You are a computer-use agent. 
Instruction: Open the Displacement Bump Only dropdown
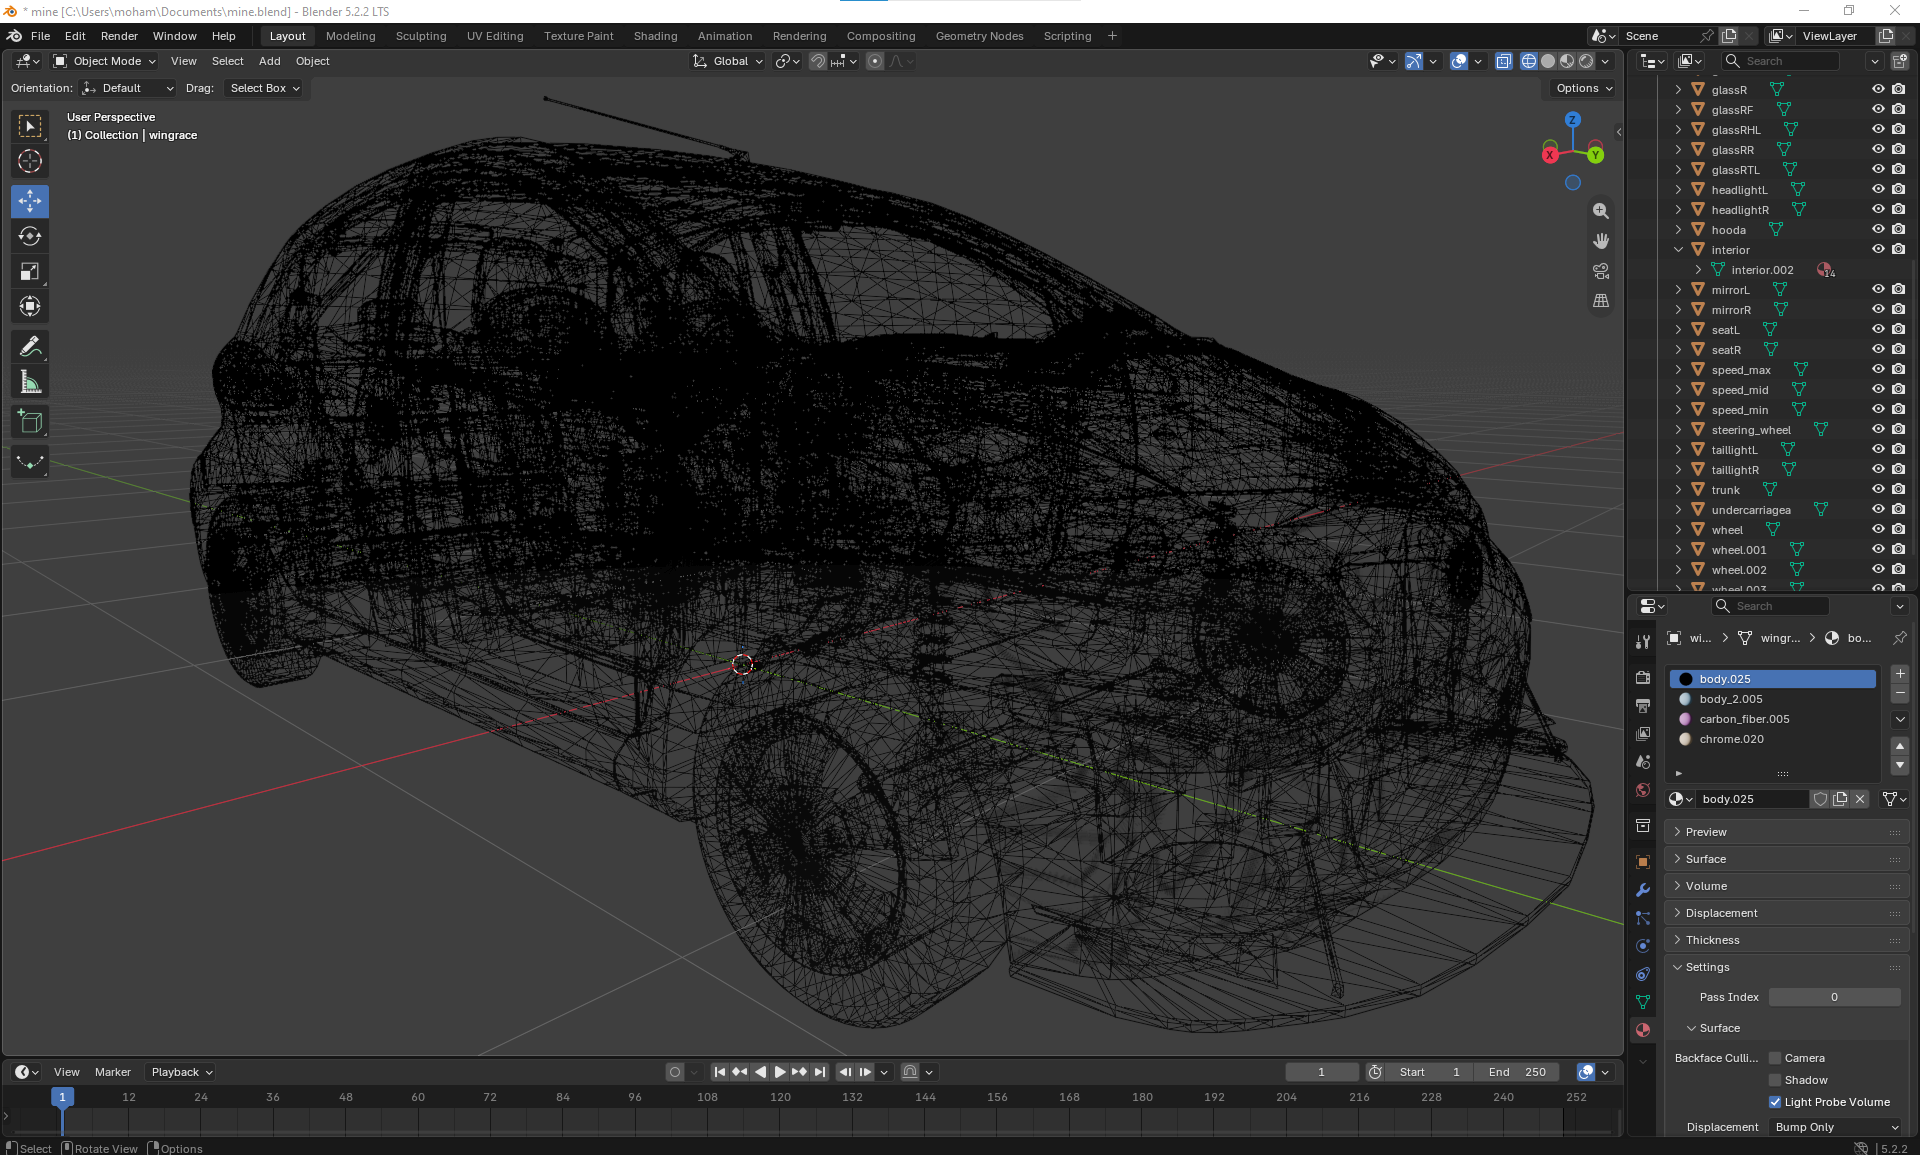(x=1836, y=1127)
